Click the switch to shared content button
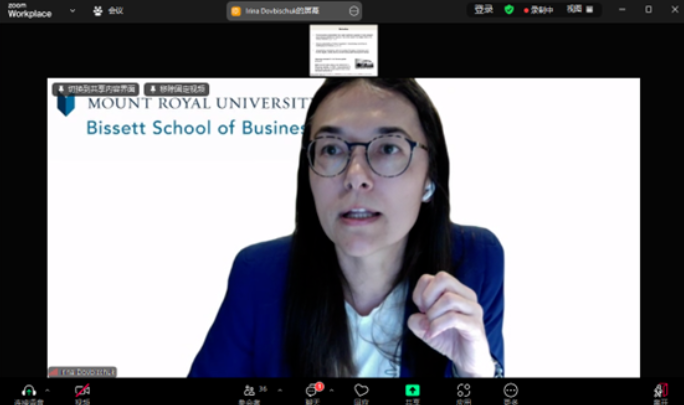684x405 pixels. pyautogui.click(x=97, y=89)
